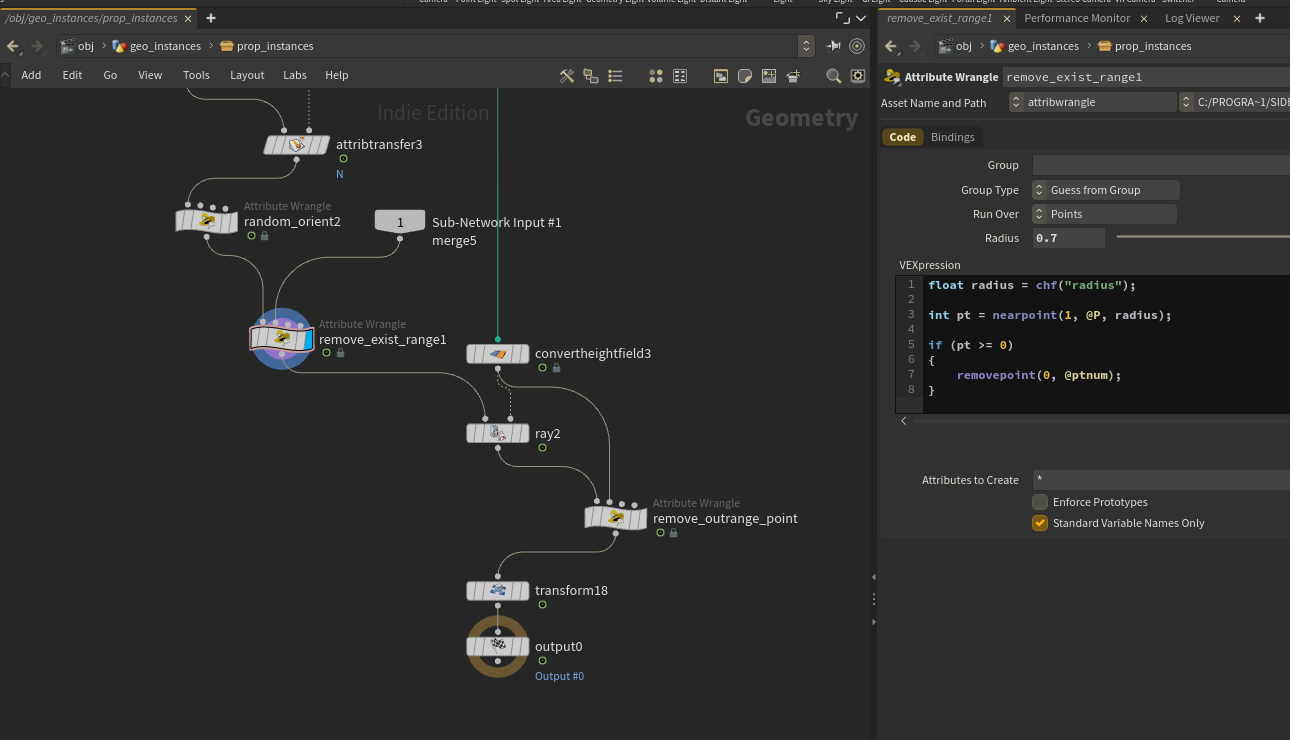
Task: Toggle the pin on network editor pane
Action: point(833,46)
